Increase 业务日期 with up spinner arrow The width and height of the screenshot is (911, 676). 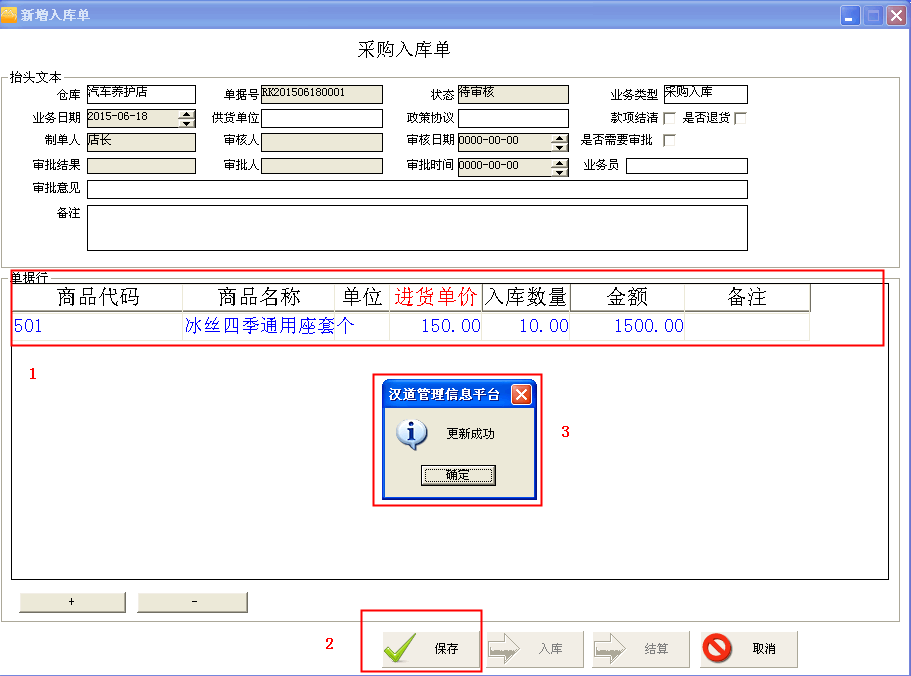point(186,114)
